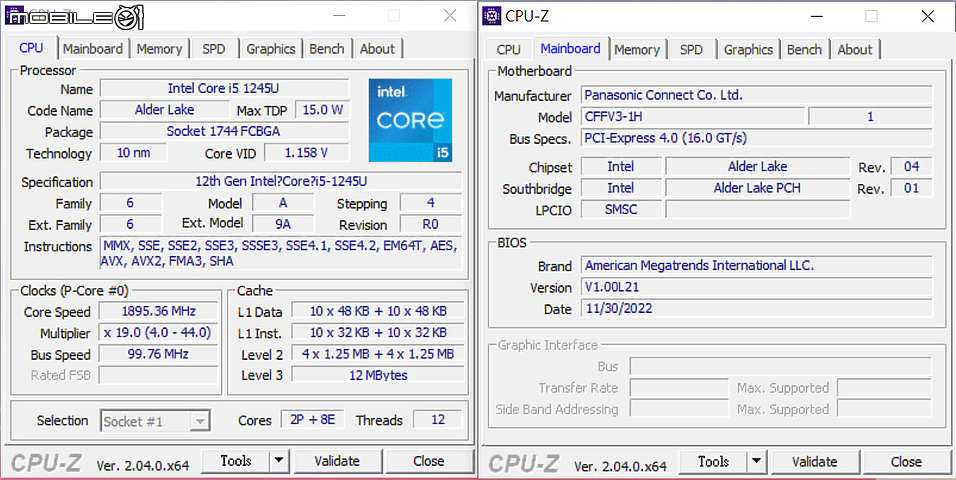The width and height of the screenshot is (956, 480).
Task: Switch to CPU tab in right window
Action: pos(508,49)
